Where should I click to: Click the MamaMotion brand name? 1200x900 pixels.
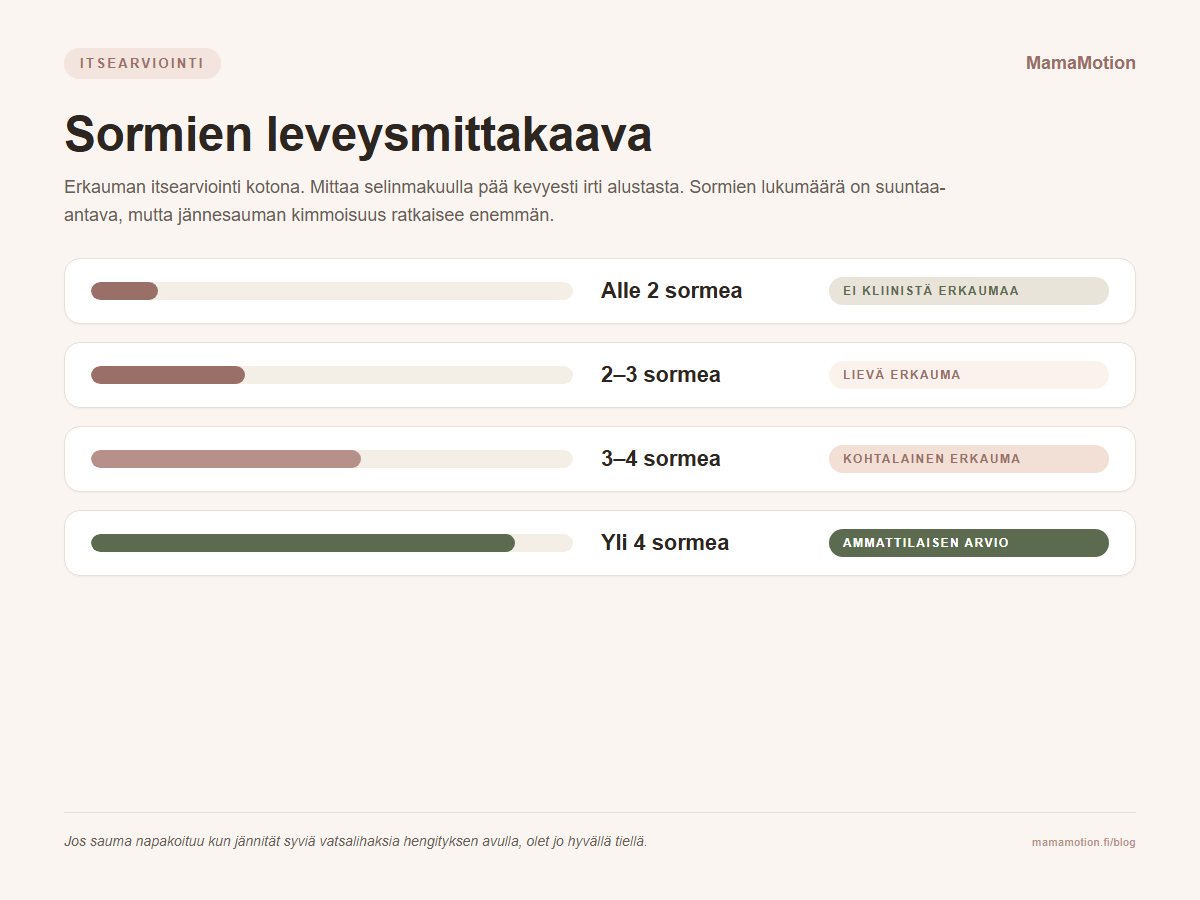[x=1080, y=63]
